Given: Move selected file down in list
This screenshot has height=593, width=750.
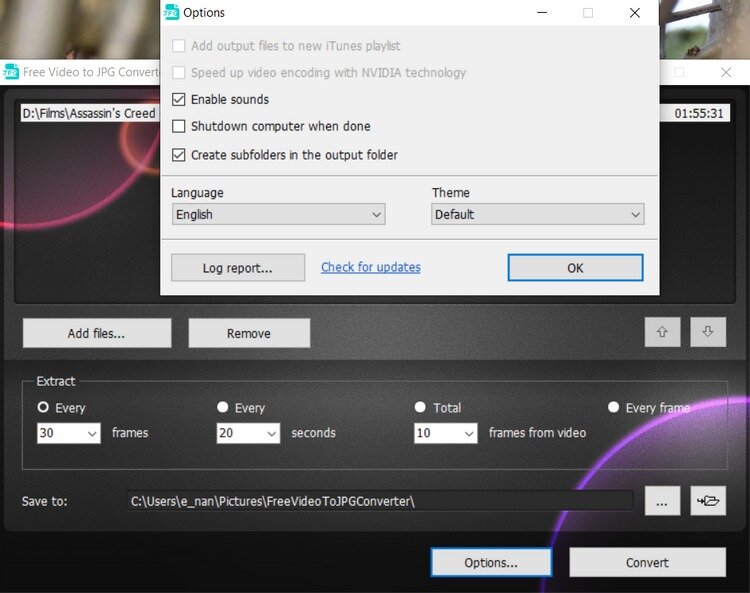Looking at the screenshot, I should (708, 332).
